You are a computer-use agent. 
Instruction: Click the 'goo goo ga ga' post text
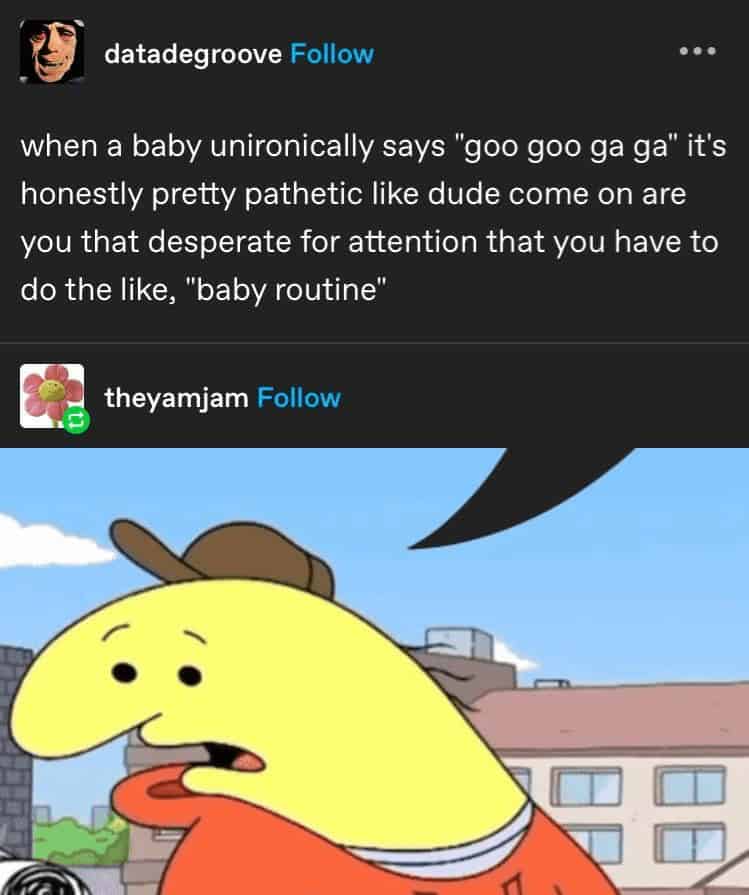(x=374, y=217)
